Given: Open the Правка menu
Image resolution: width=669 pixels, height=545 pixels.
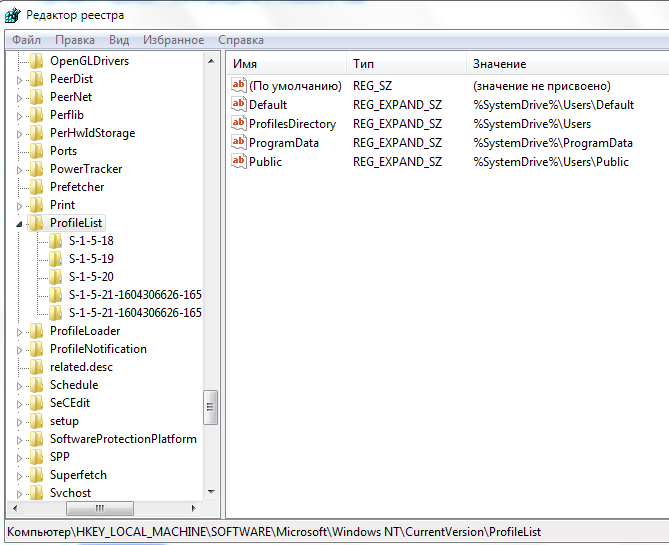Looking at the screenshot, I should coord(75,40).
